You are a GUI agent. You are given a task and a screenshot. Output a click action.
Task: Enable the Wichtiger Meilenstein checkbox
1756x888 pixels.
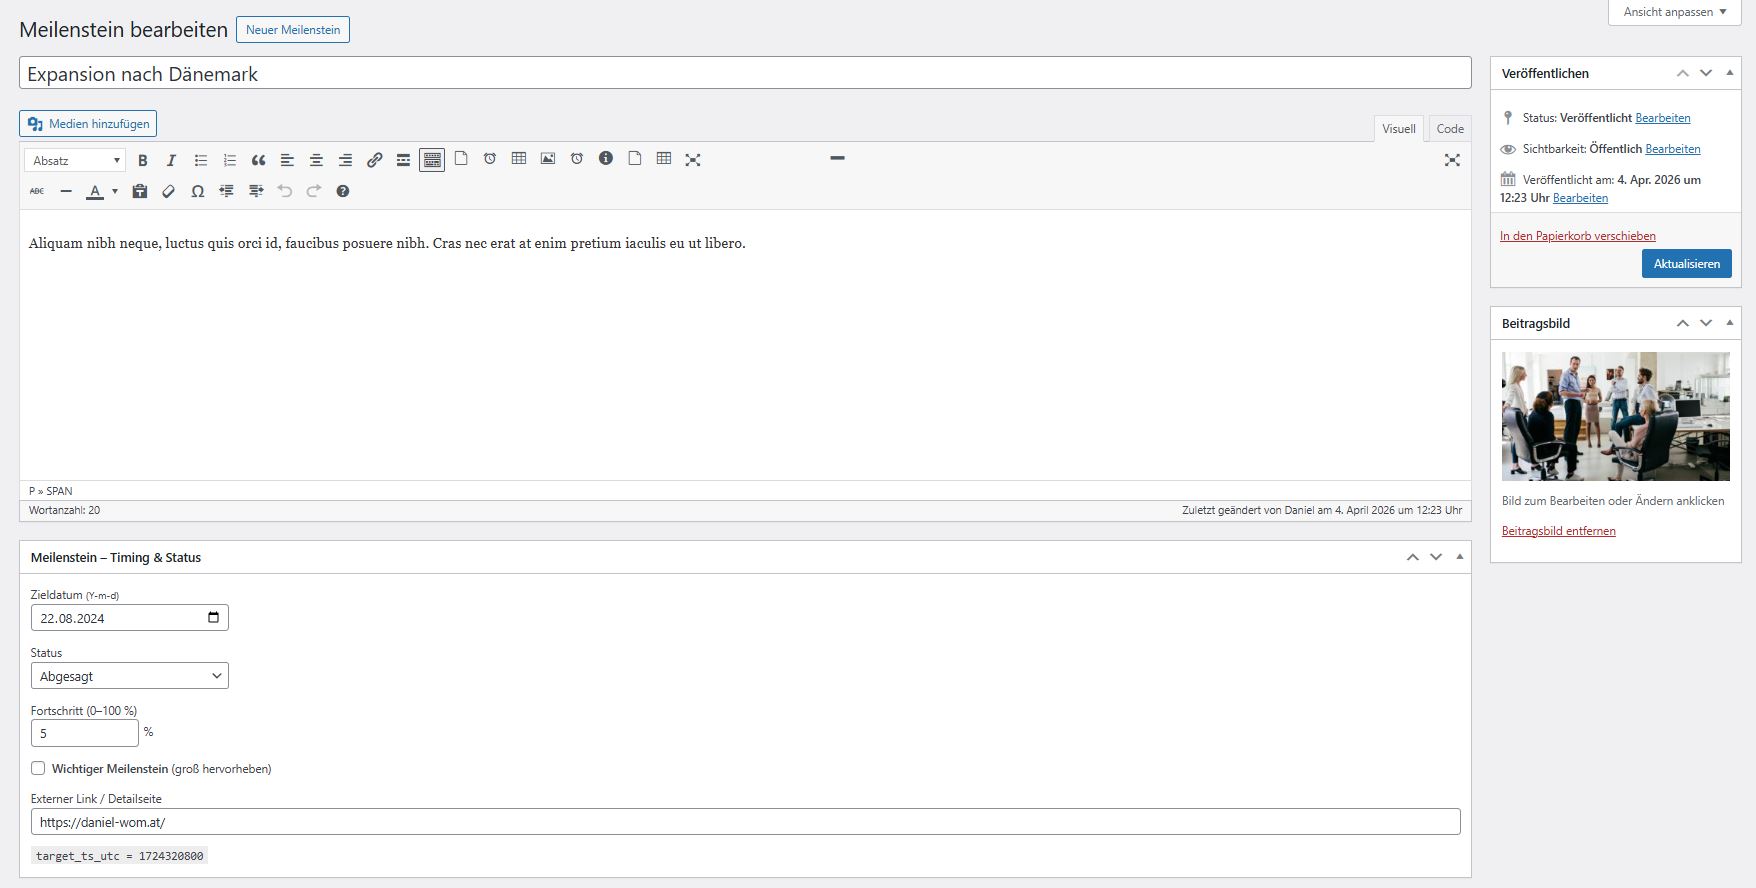coord(38,768)
